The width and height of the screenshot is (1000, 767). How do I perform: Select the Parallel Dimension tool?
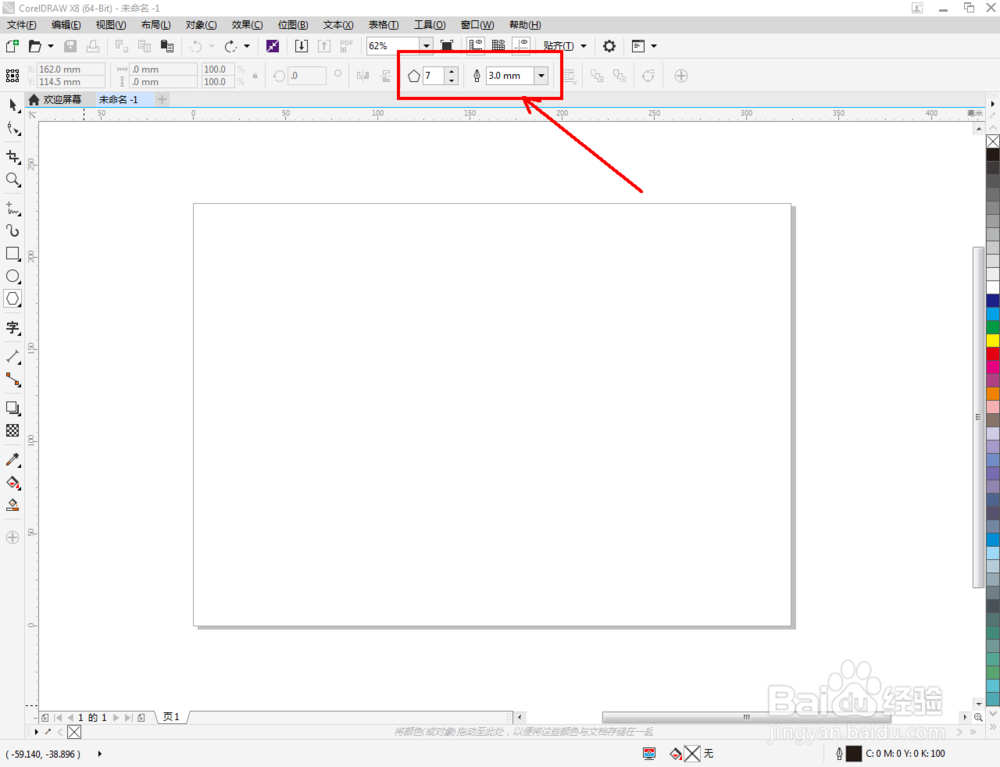coord(13,356)
